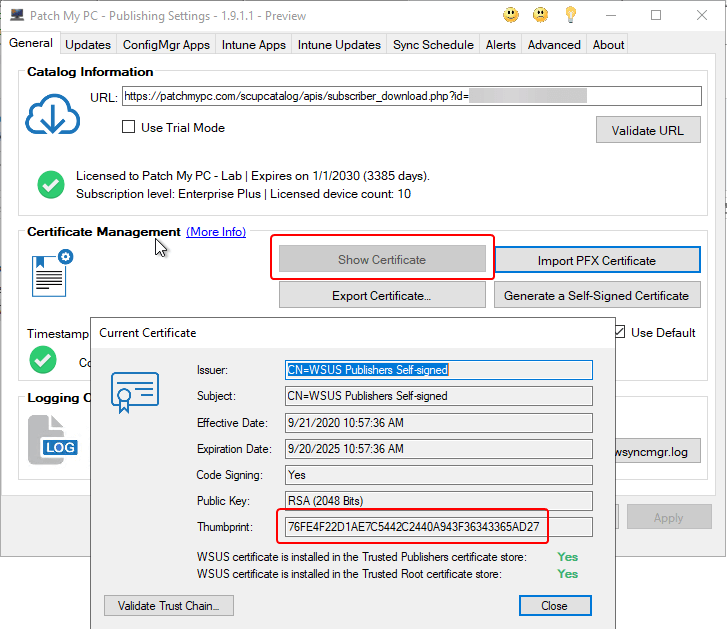Click the lightbulb idea icon

tap(571, 15)
